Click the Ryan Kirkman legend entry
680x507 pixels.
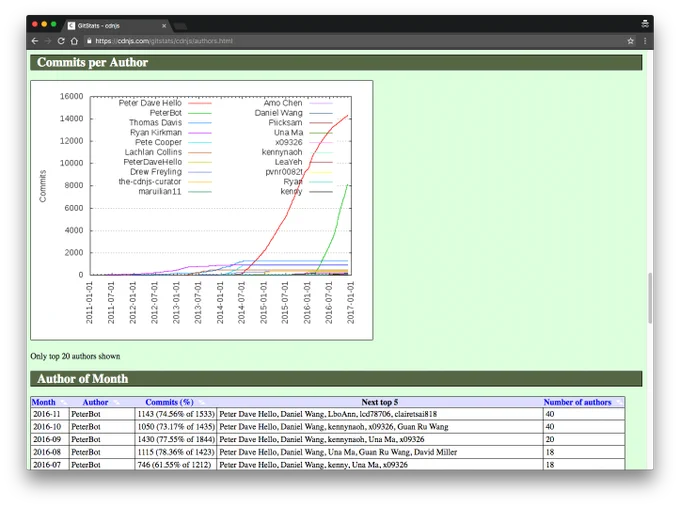point(170,133)
